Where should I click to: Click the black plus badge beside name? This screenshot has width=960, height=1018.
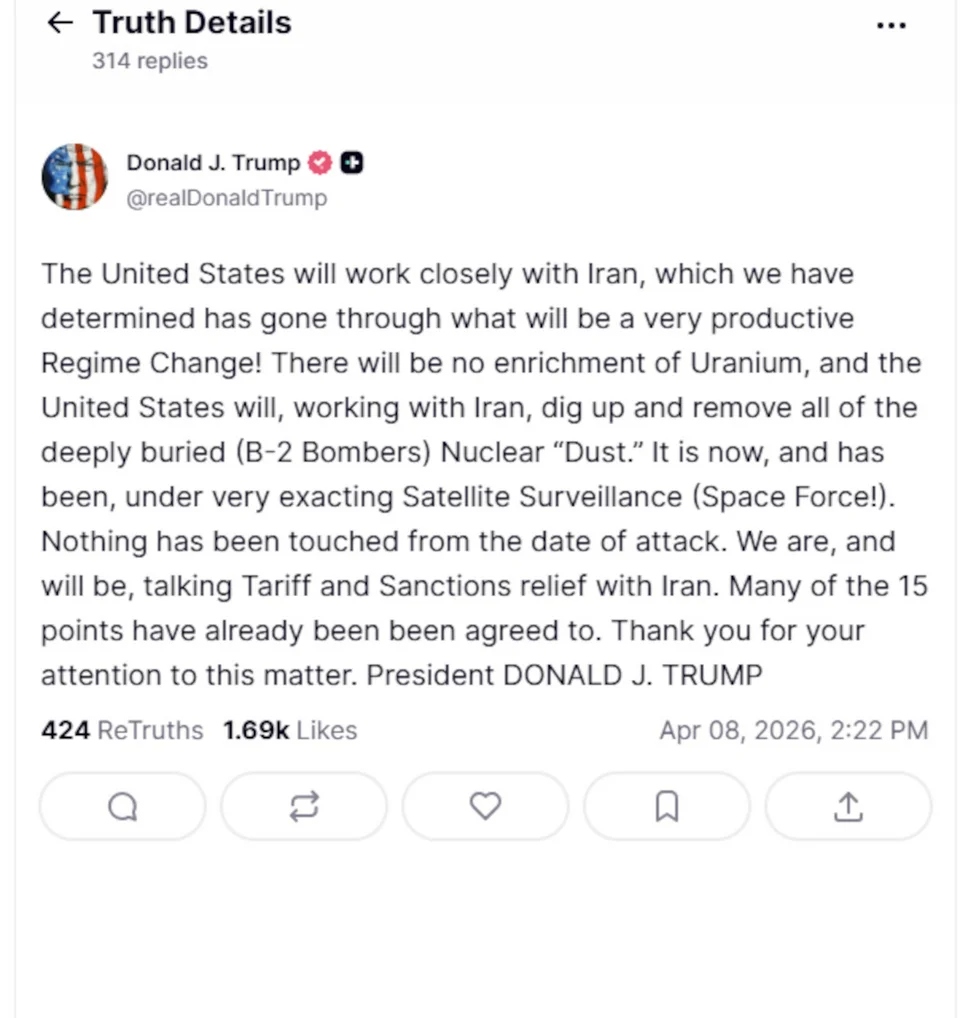pyautogui.click(x=351, y=162)
